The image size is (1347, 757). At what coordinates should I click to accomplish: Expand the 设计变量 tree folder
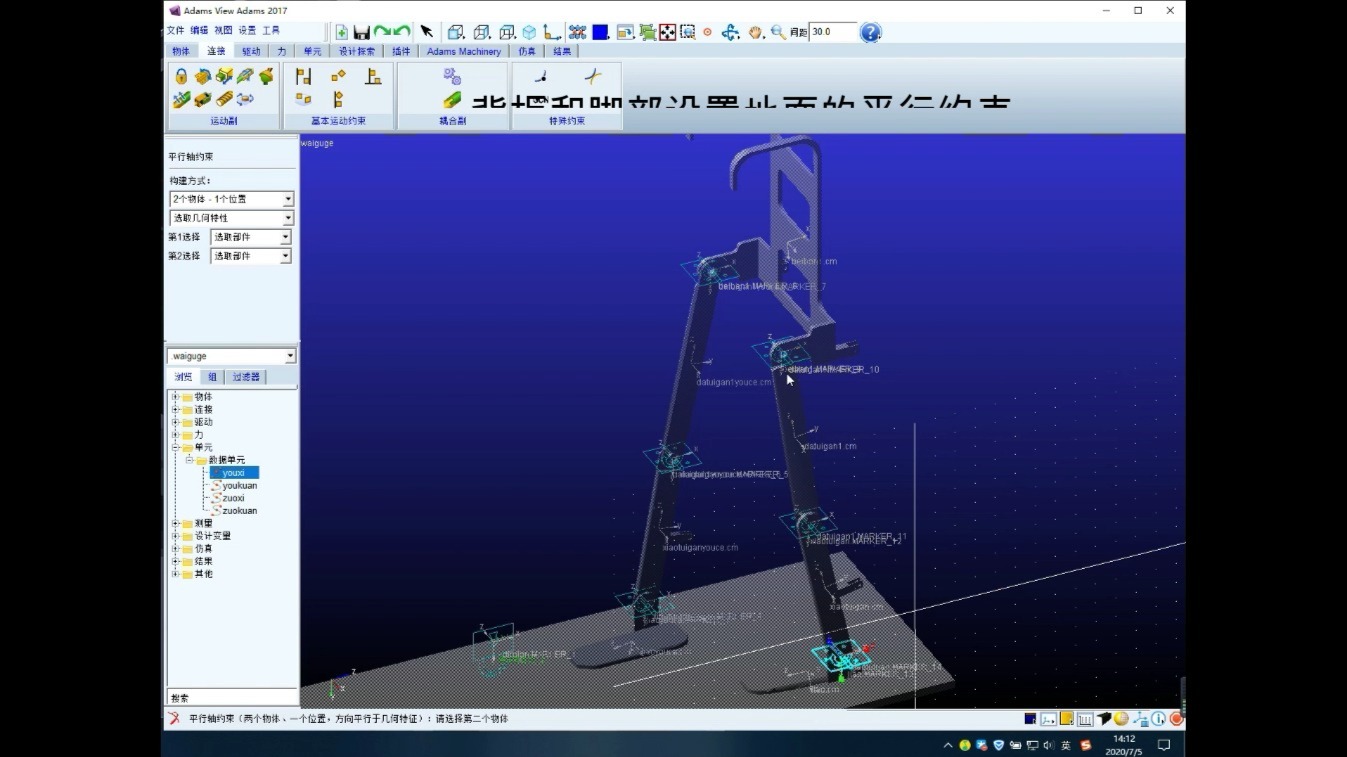pos(175,536)
